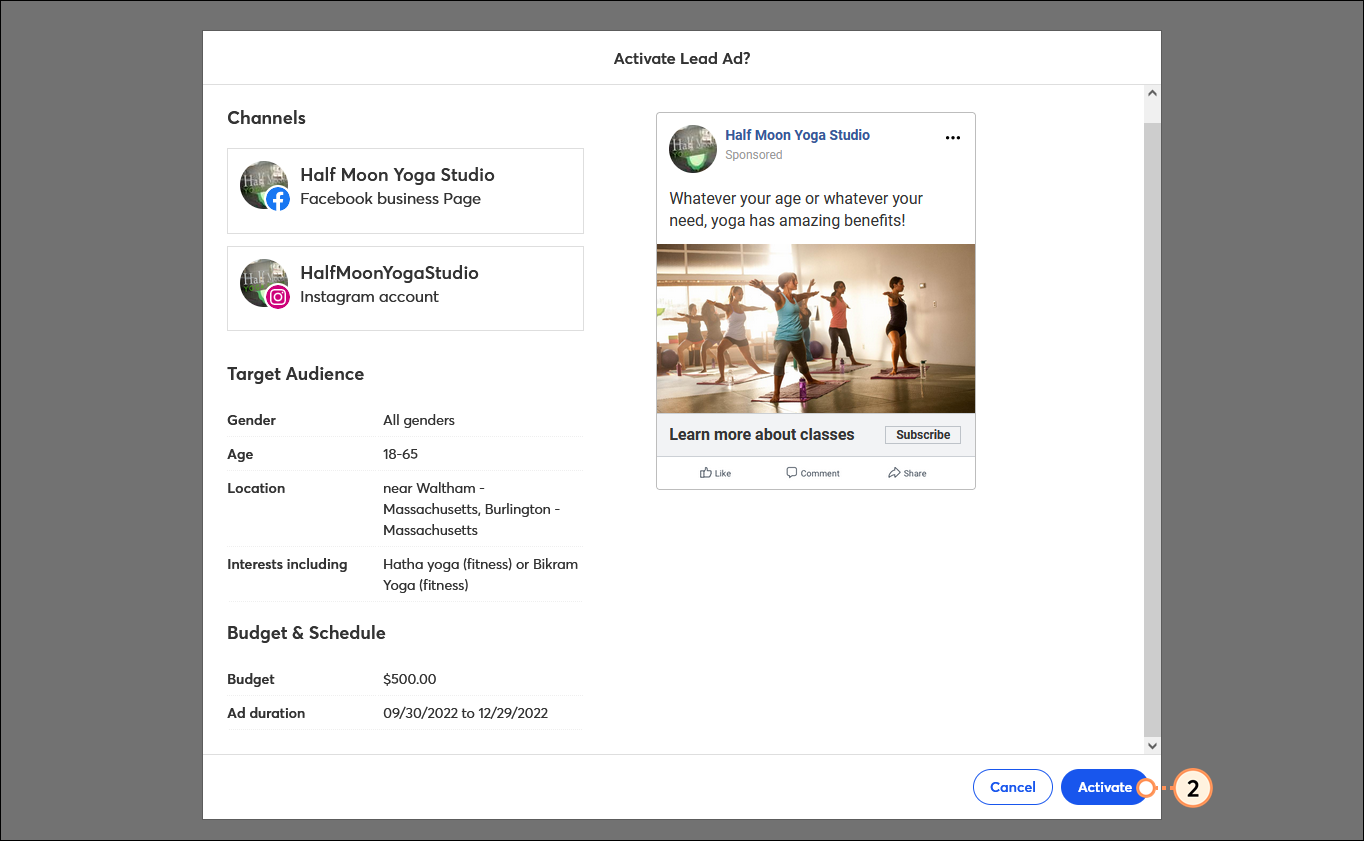Click the 'Ad duration' label
This screenshot has width=1364, height=841.
click(266, 713)
